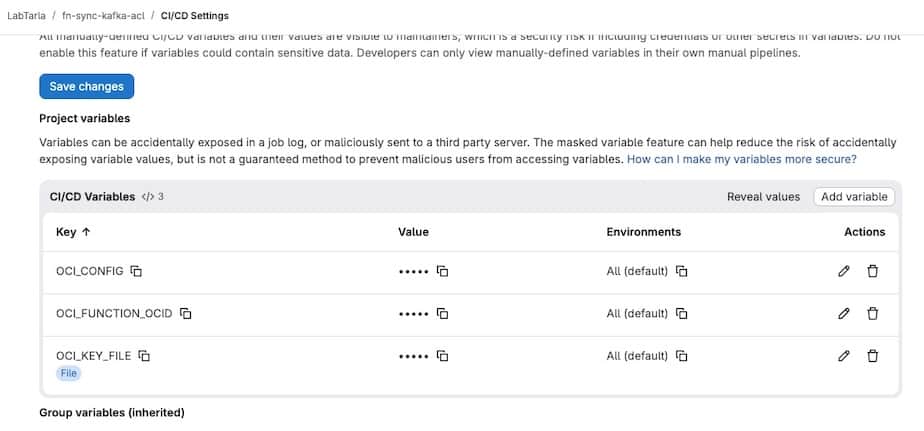Edit the OCI_FUNCTION_OCID variable
Viewport: 924px width, 431px height.
844,314
